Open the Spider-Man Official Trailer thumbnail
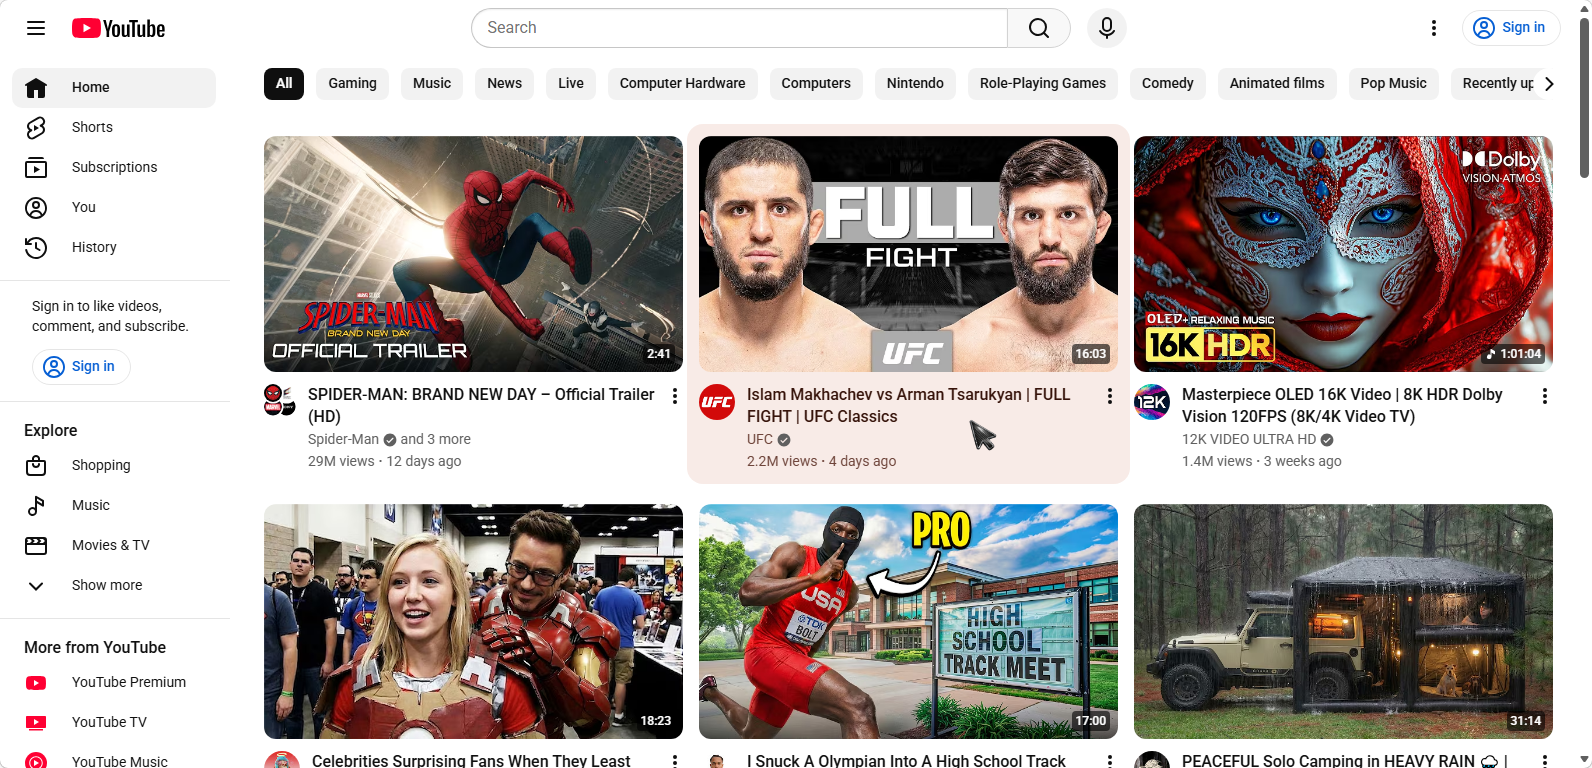The image size is (1592, 768). tap(473, 254)
